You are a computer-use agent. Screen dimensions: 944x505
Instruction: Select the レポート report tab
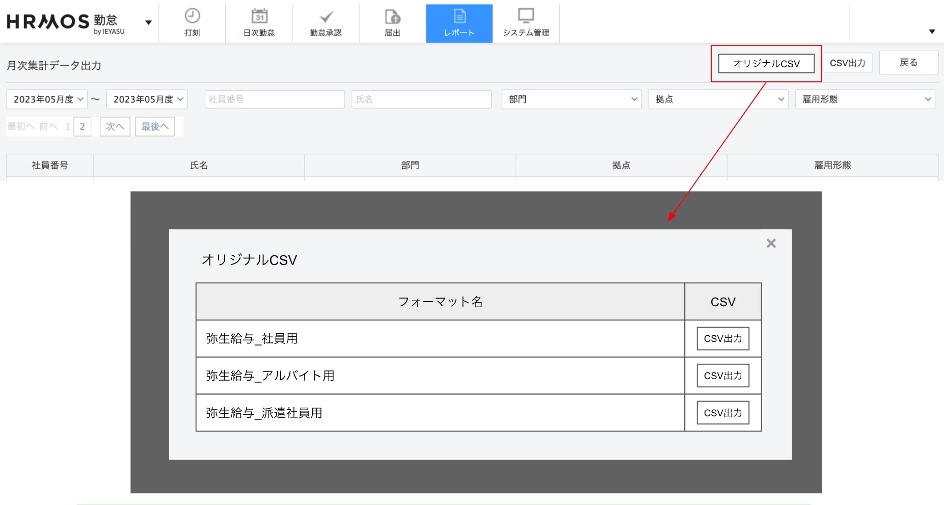459,22
